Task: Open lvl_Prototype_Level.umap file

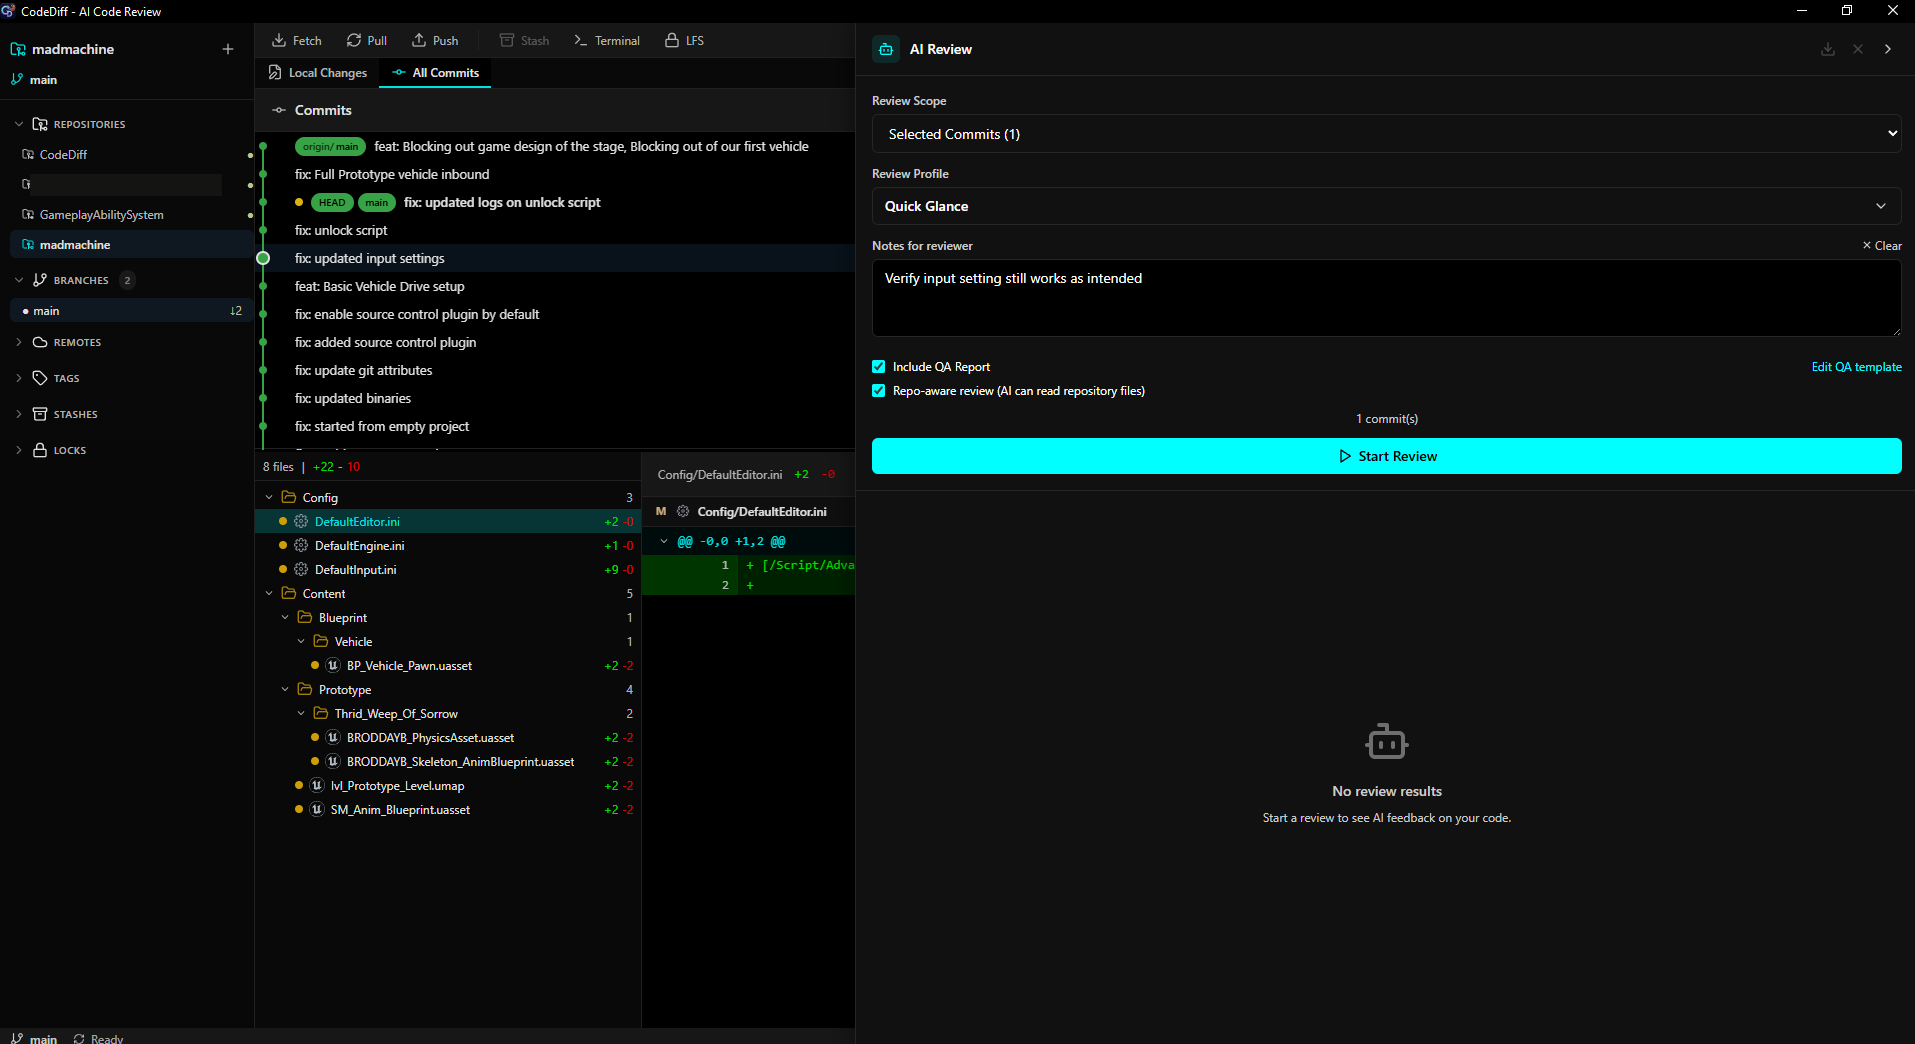Action: point(448,785)
